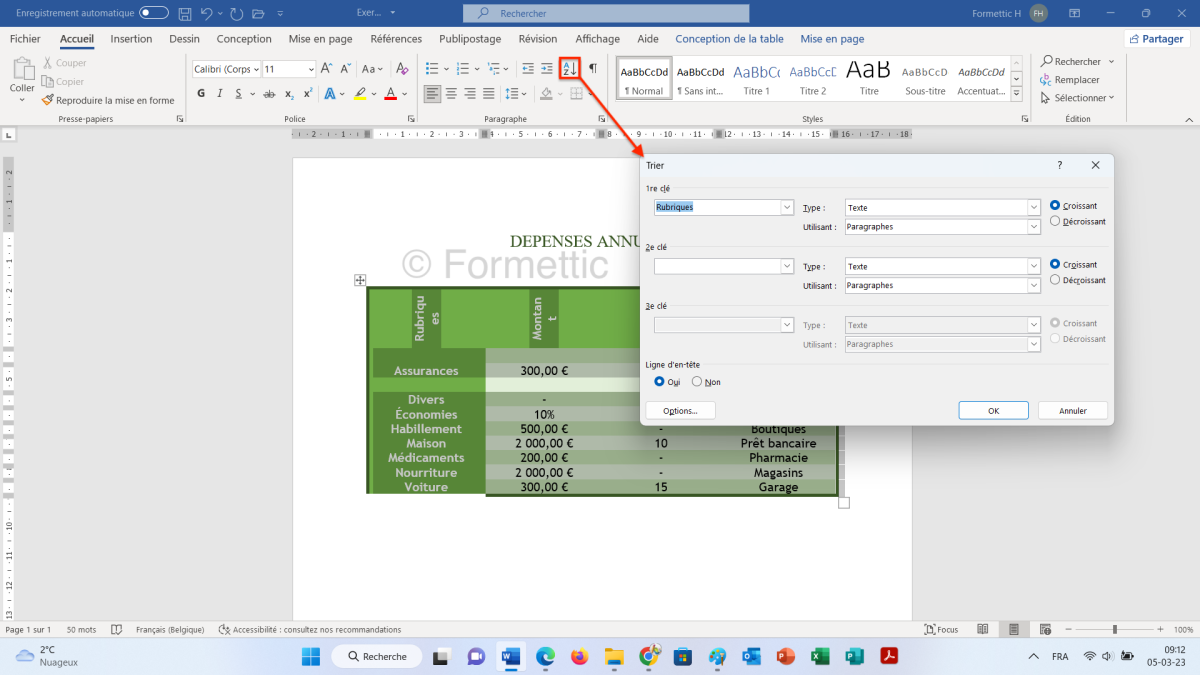Image resolution: width=1200 pixels, height=675 pixels.
Task: Apply bold with the G button
Action: coord(201,93)
